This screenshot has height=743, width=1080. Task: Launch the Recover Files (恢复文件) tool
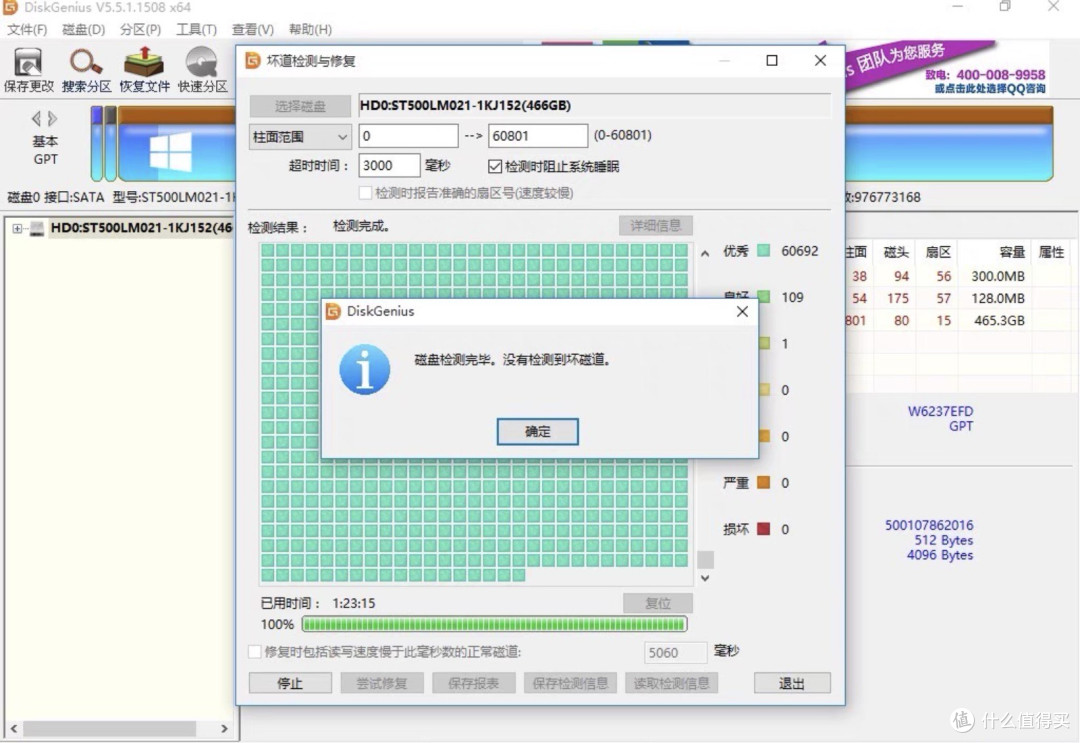(144, 70)
